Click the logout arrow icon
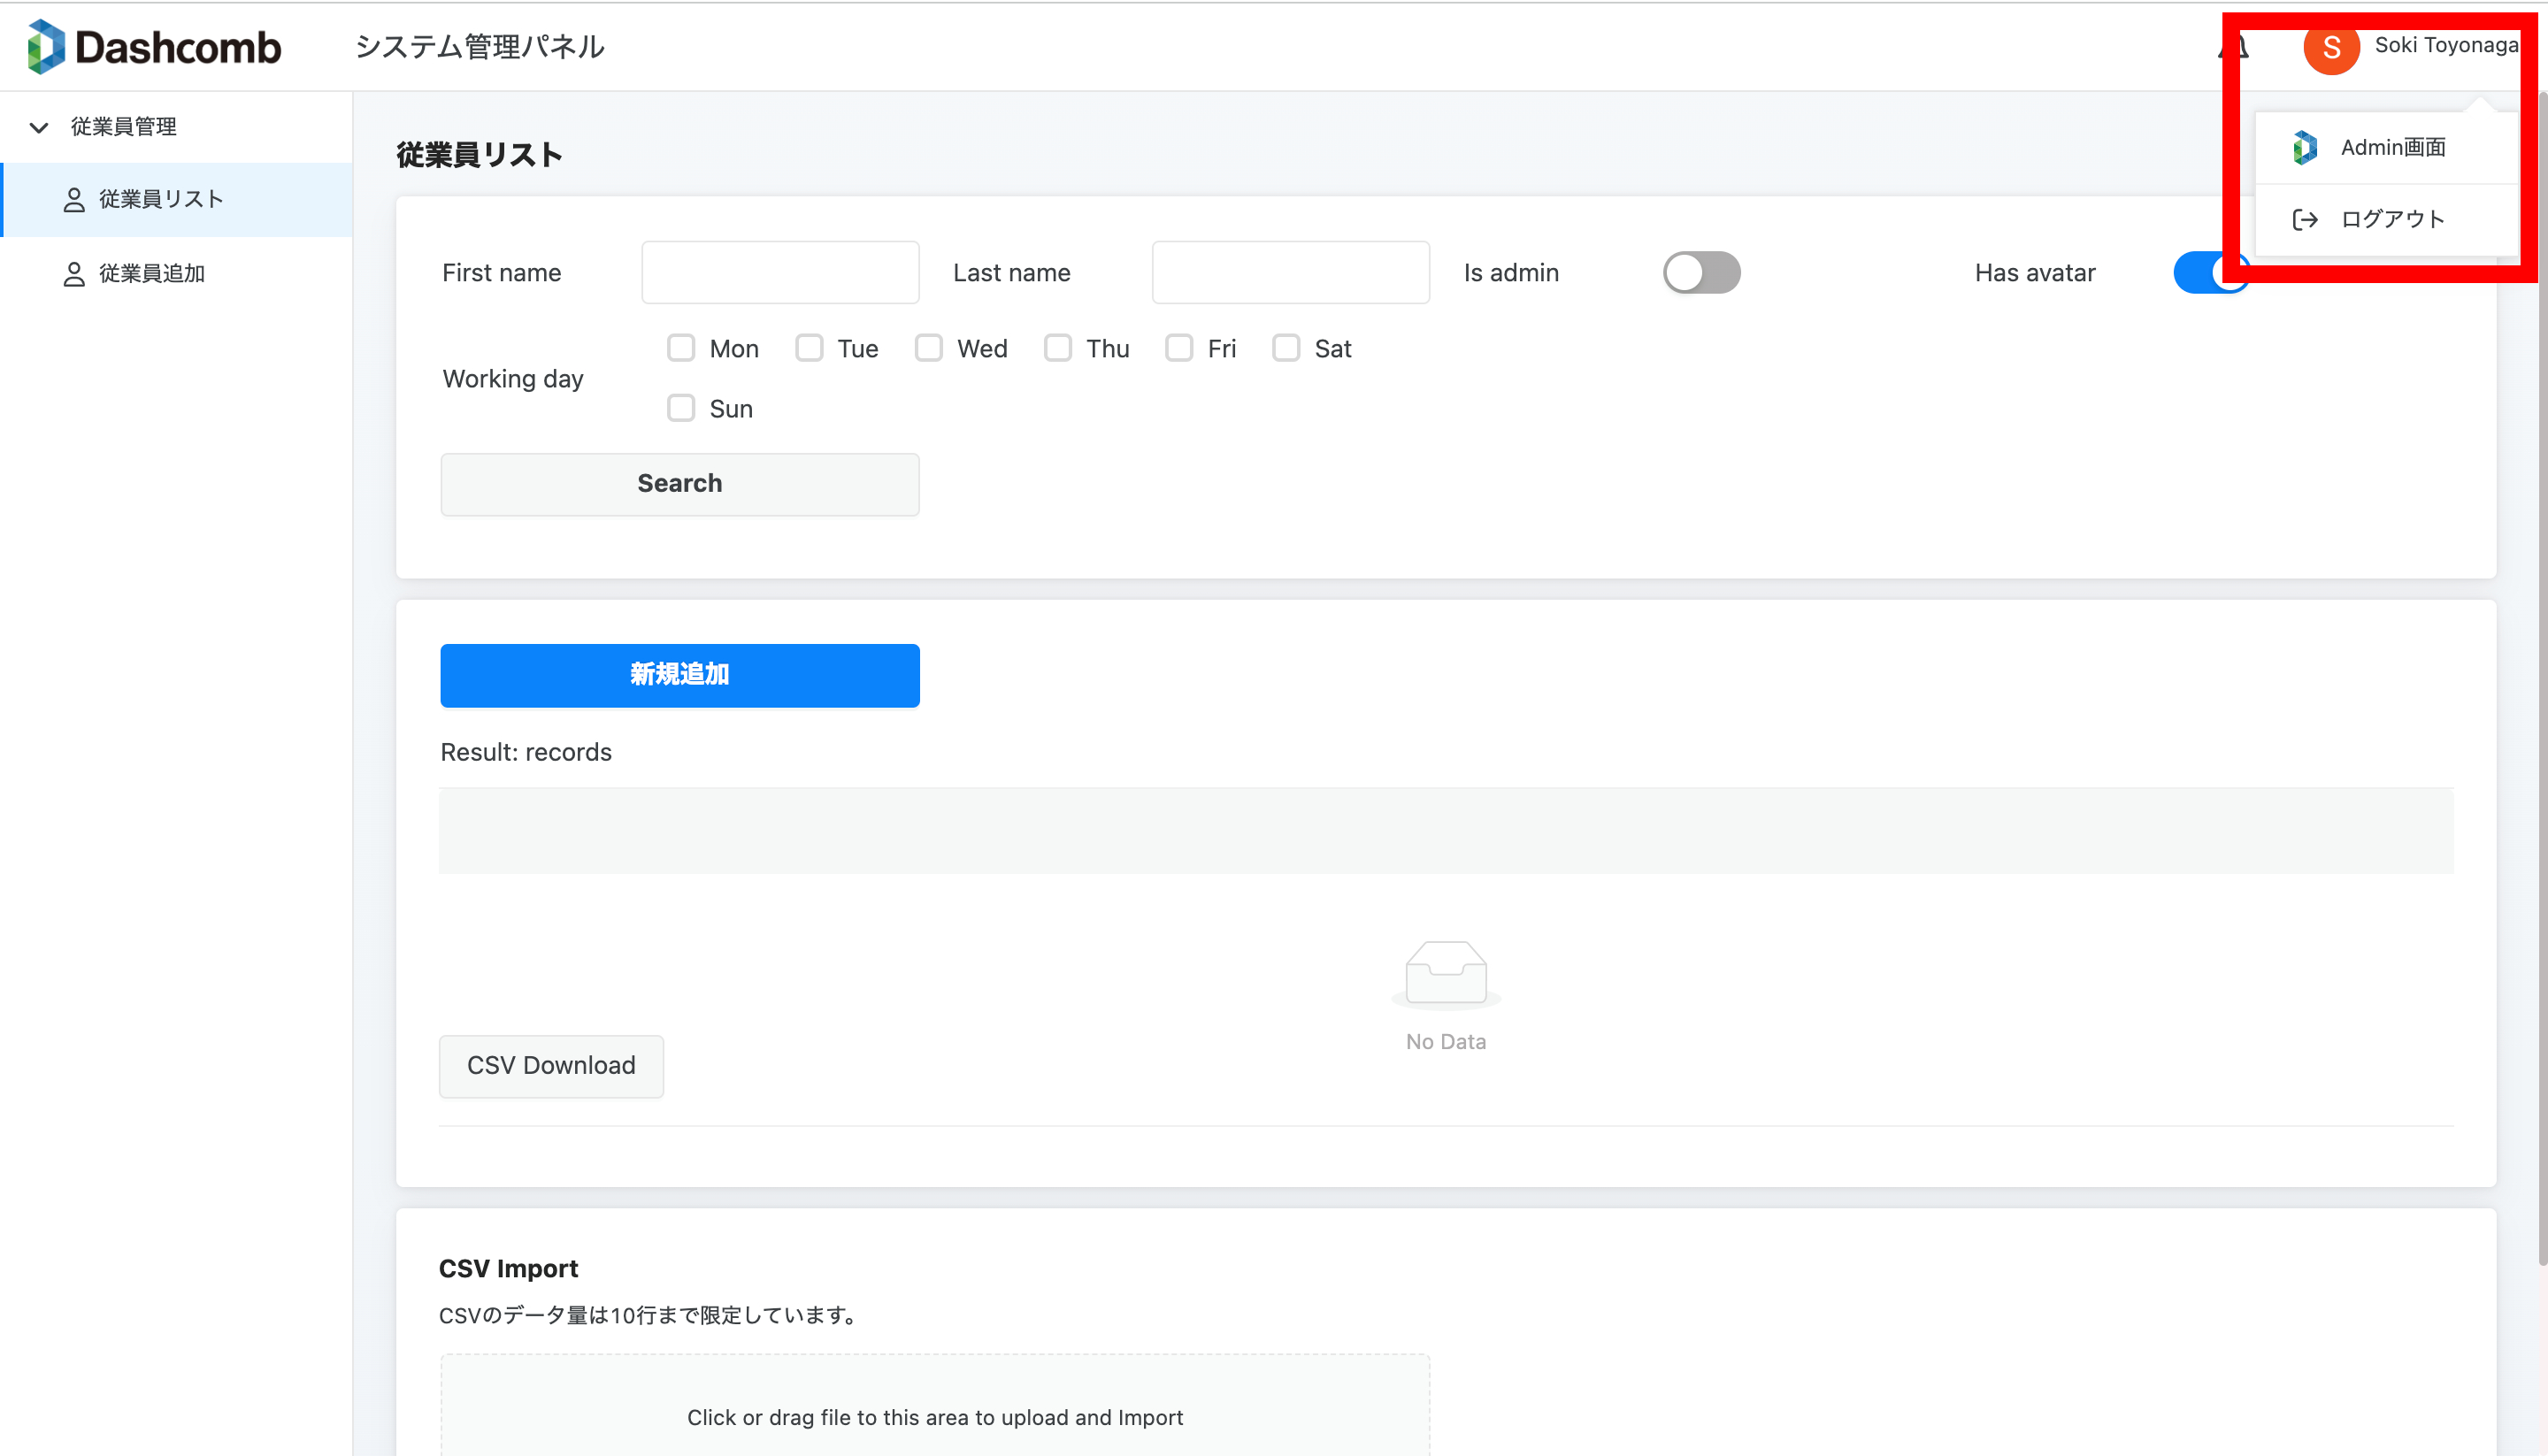2548x1456 pixels. point(2305,220)
